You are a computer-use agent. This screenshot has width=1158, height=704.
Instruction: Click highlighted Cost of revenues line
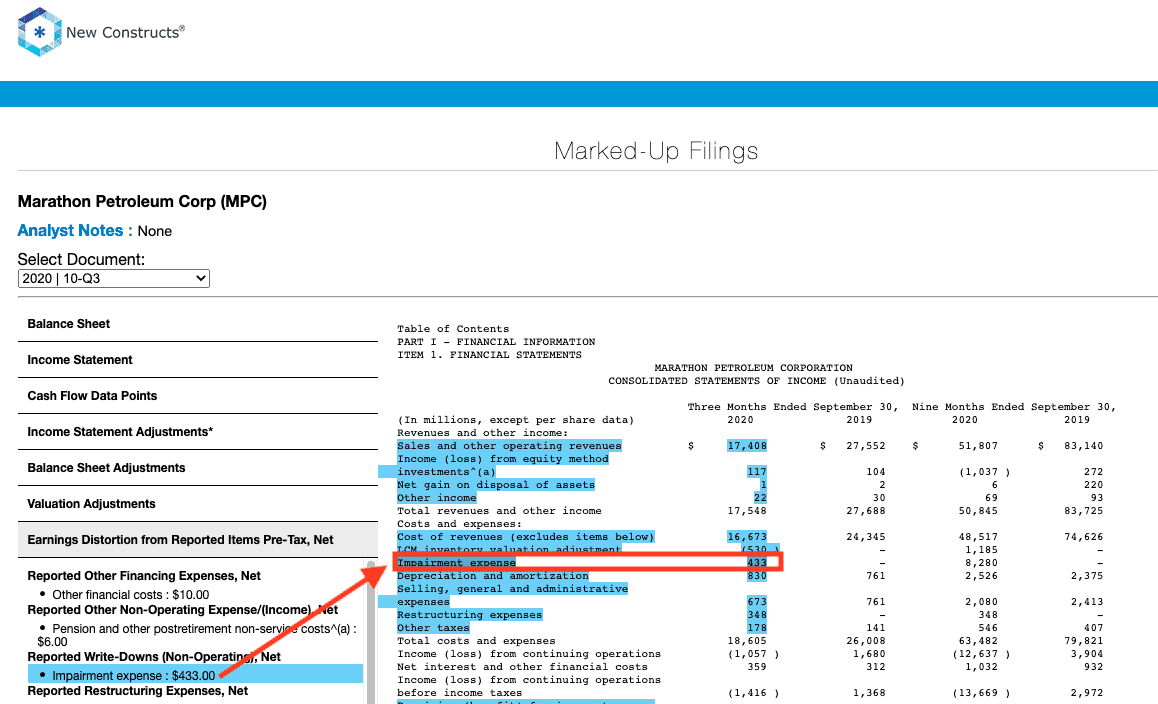[x=526, y=536]
